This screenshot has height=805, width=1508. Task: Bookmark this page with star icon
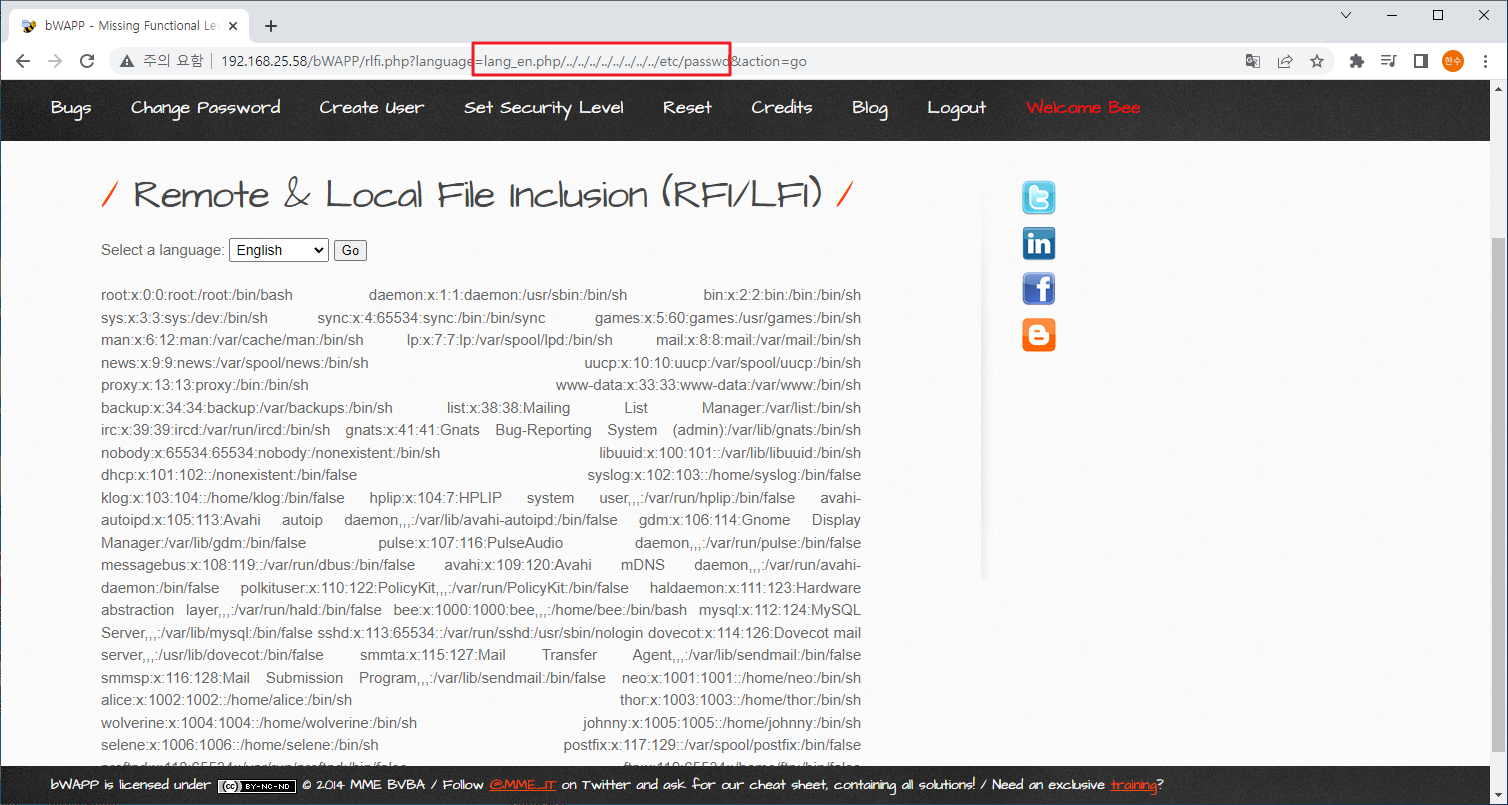pyautogui.click(x=1317, y=61)
